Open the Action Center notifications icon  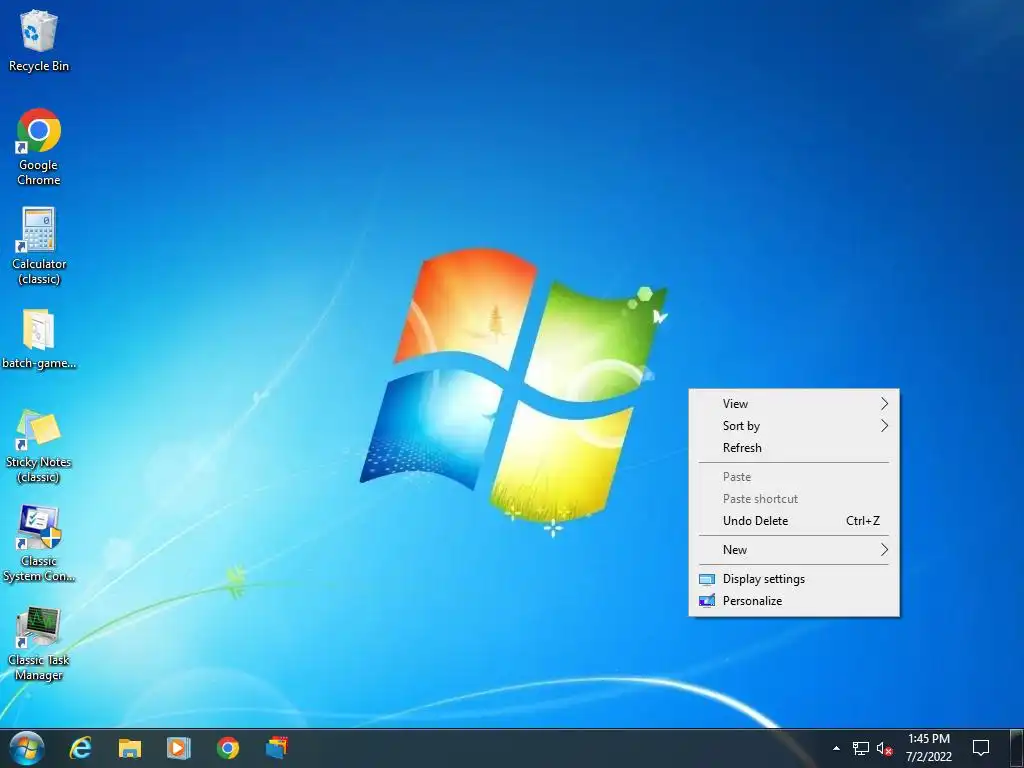click(981, 748)
